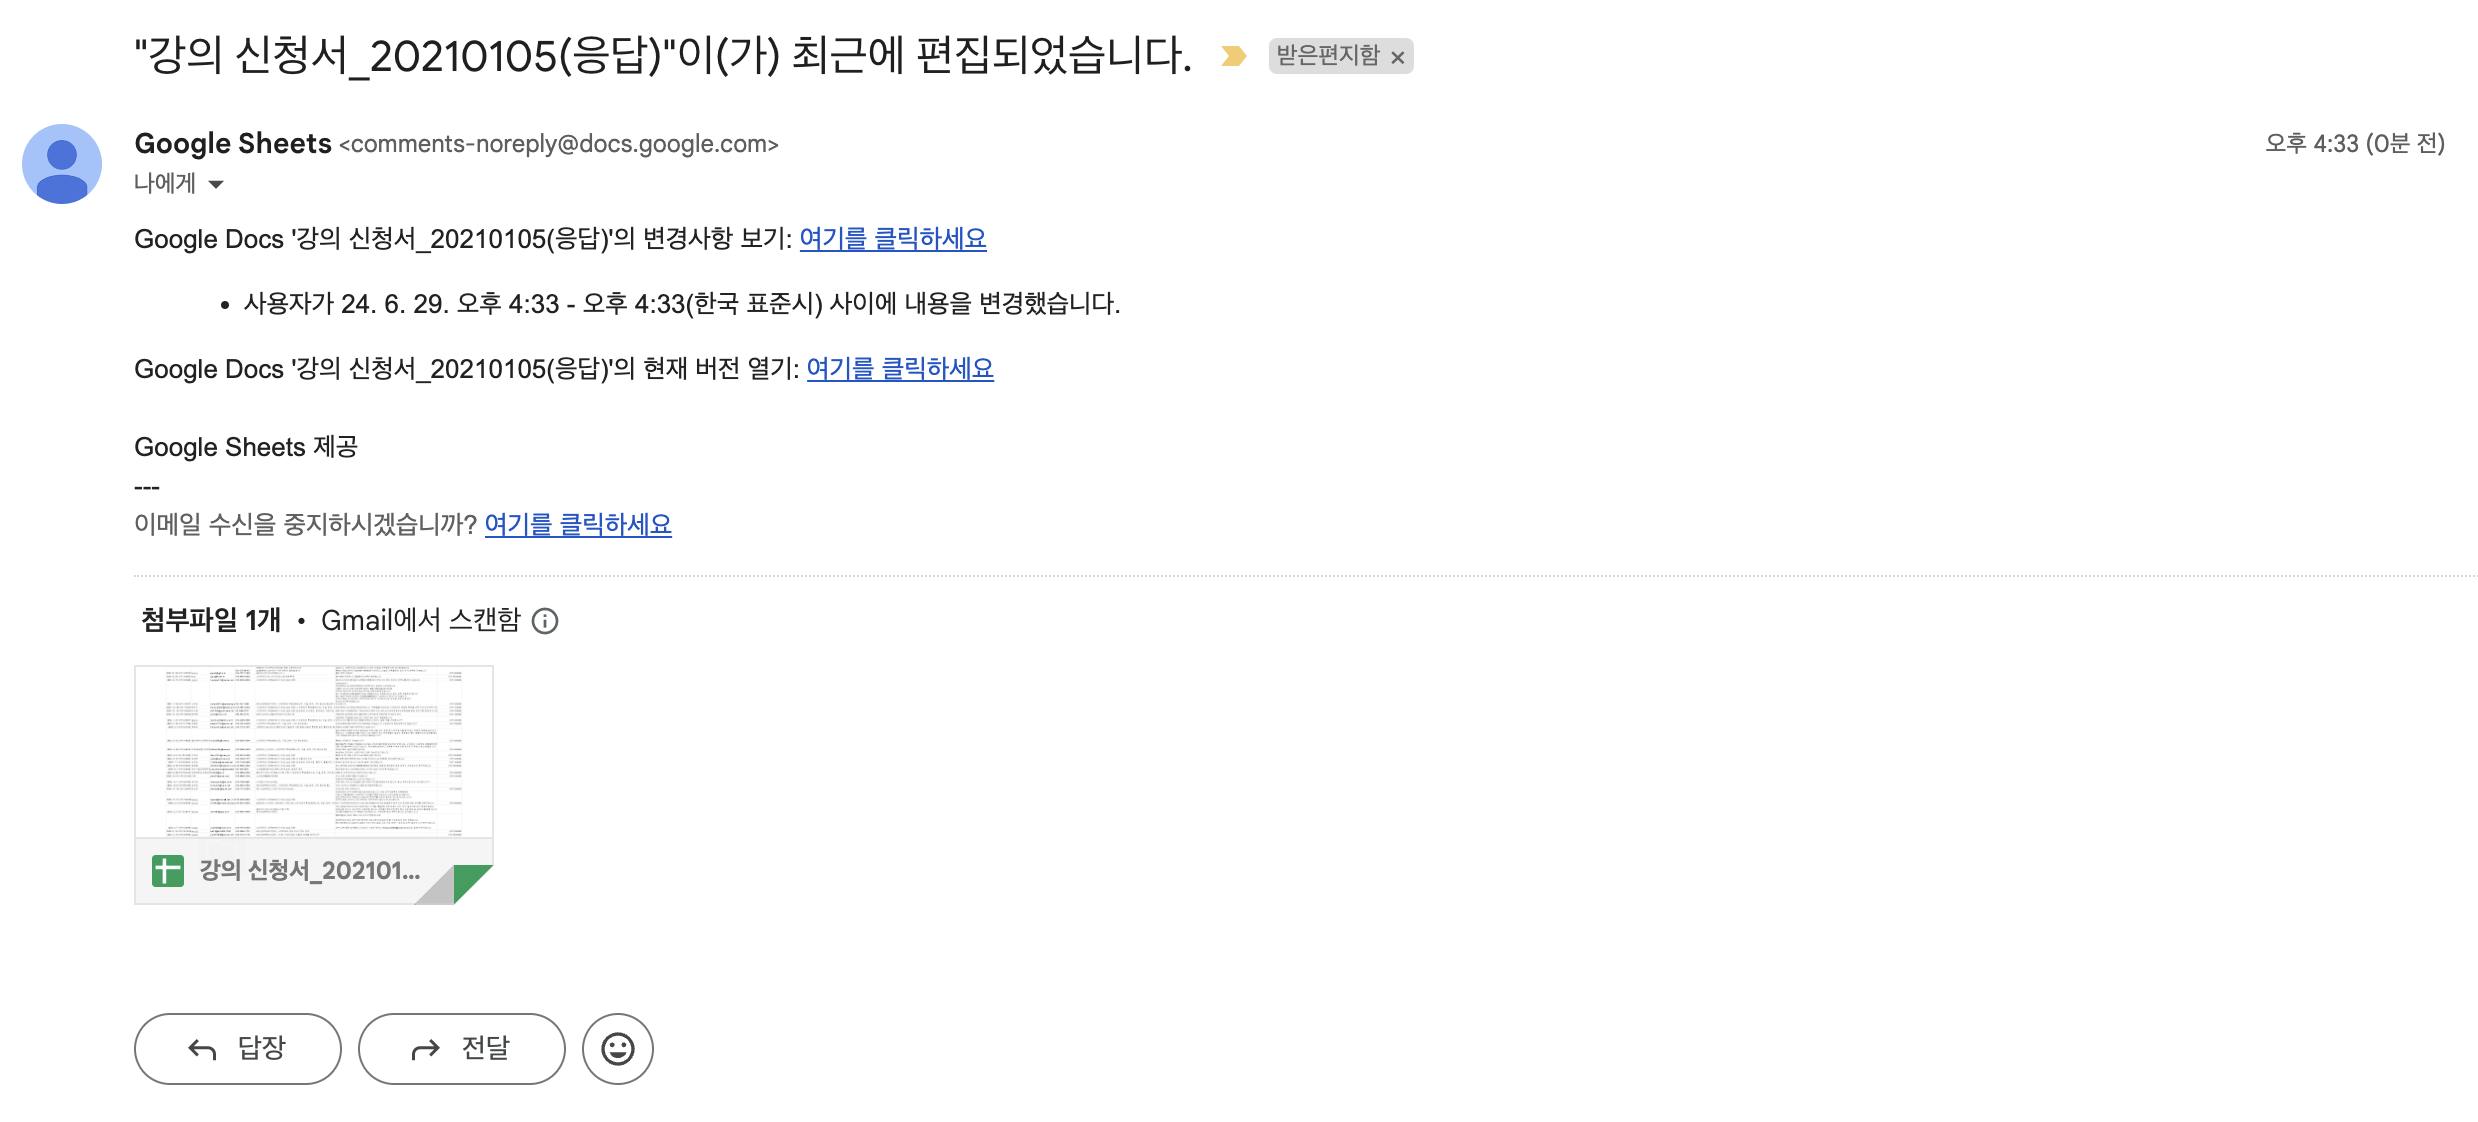2478x1122 pixels.
Task: Click the sender's profile avatar
Action: point(62,164)
